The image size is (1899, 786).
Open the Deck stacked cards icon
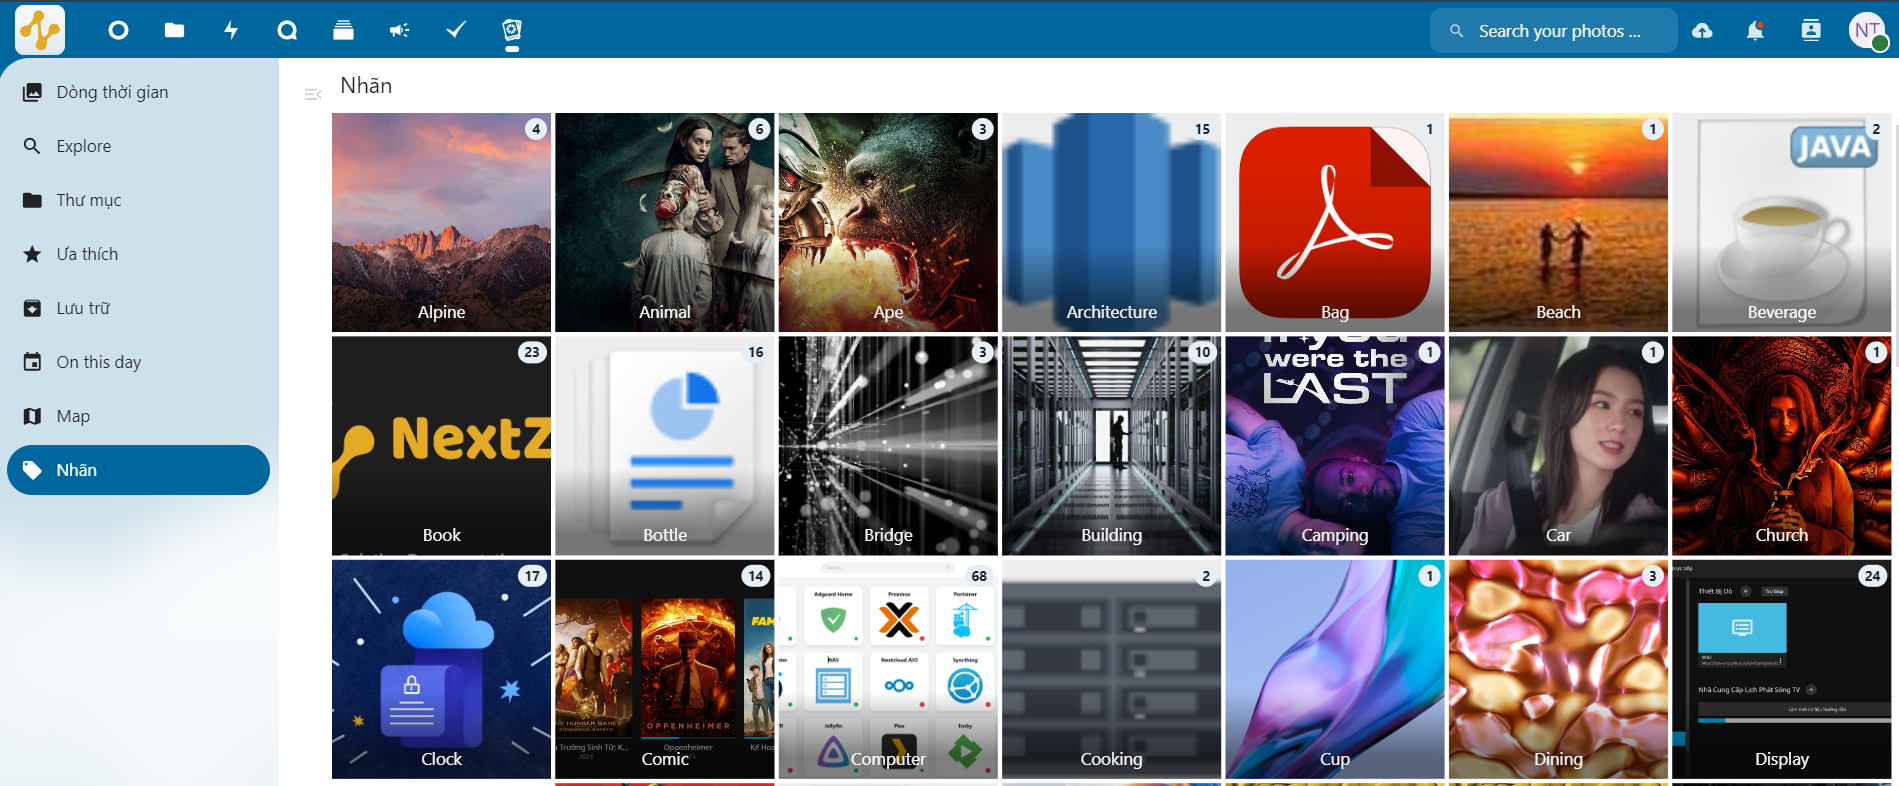343,30
